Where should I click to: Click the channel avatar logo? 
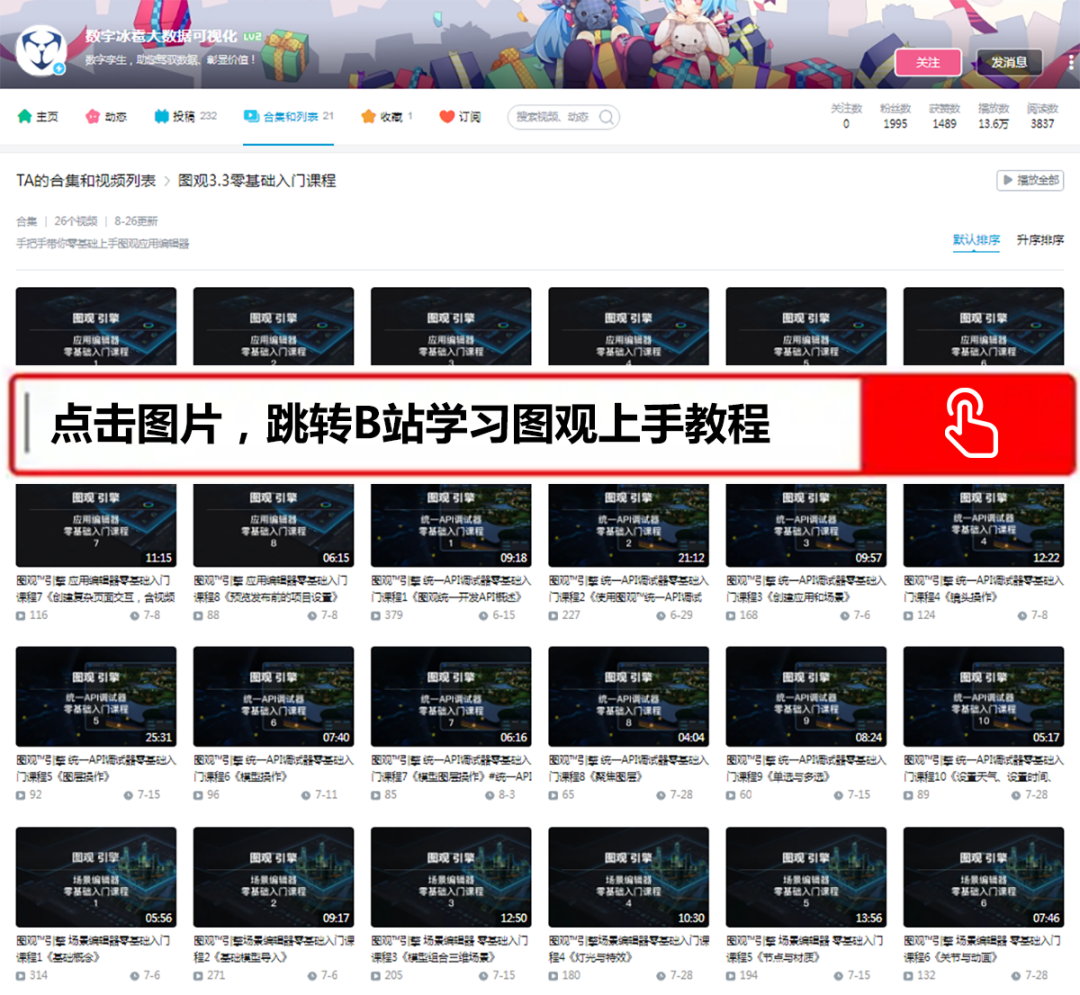coord(41,50)
